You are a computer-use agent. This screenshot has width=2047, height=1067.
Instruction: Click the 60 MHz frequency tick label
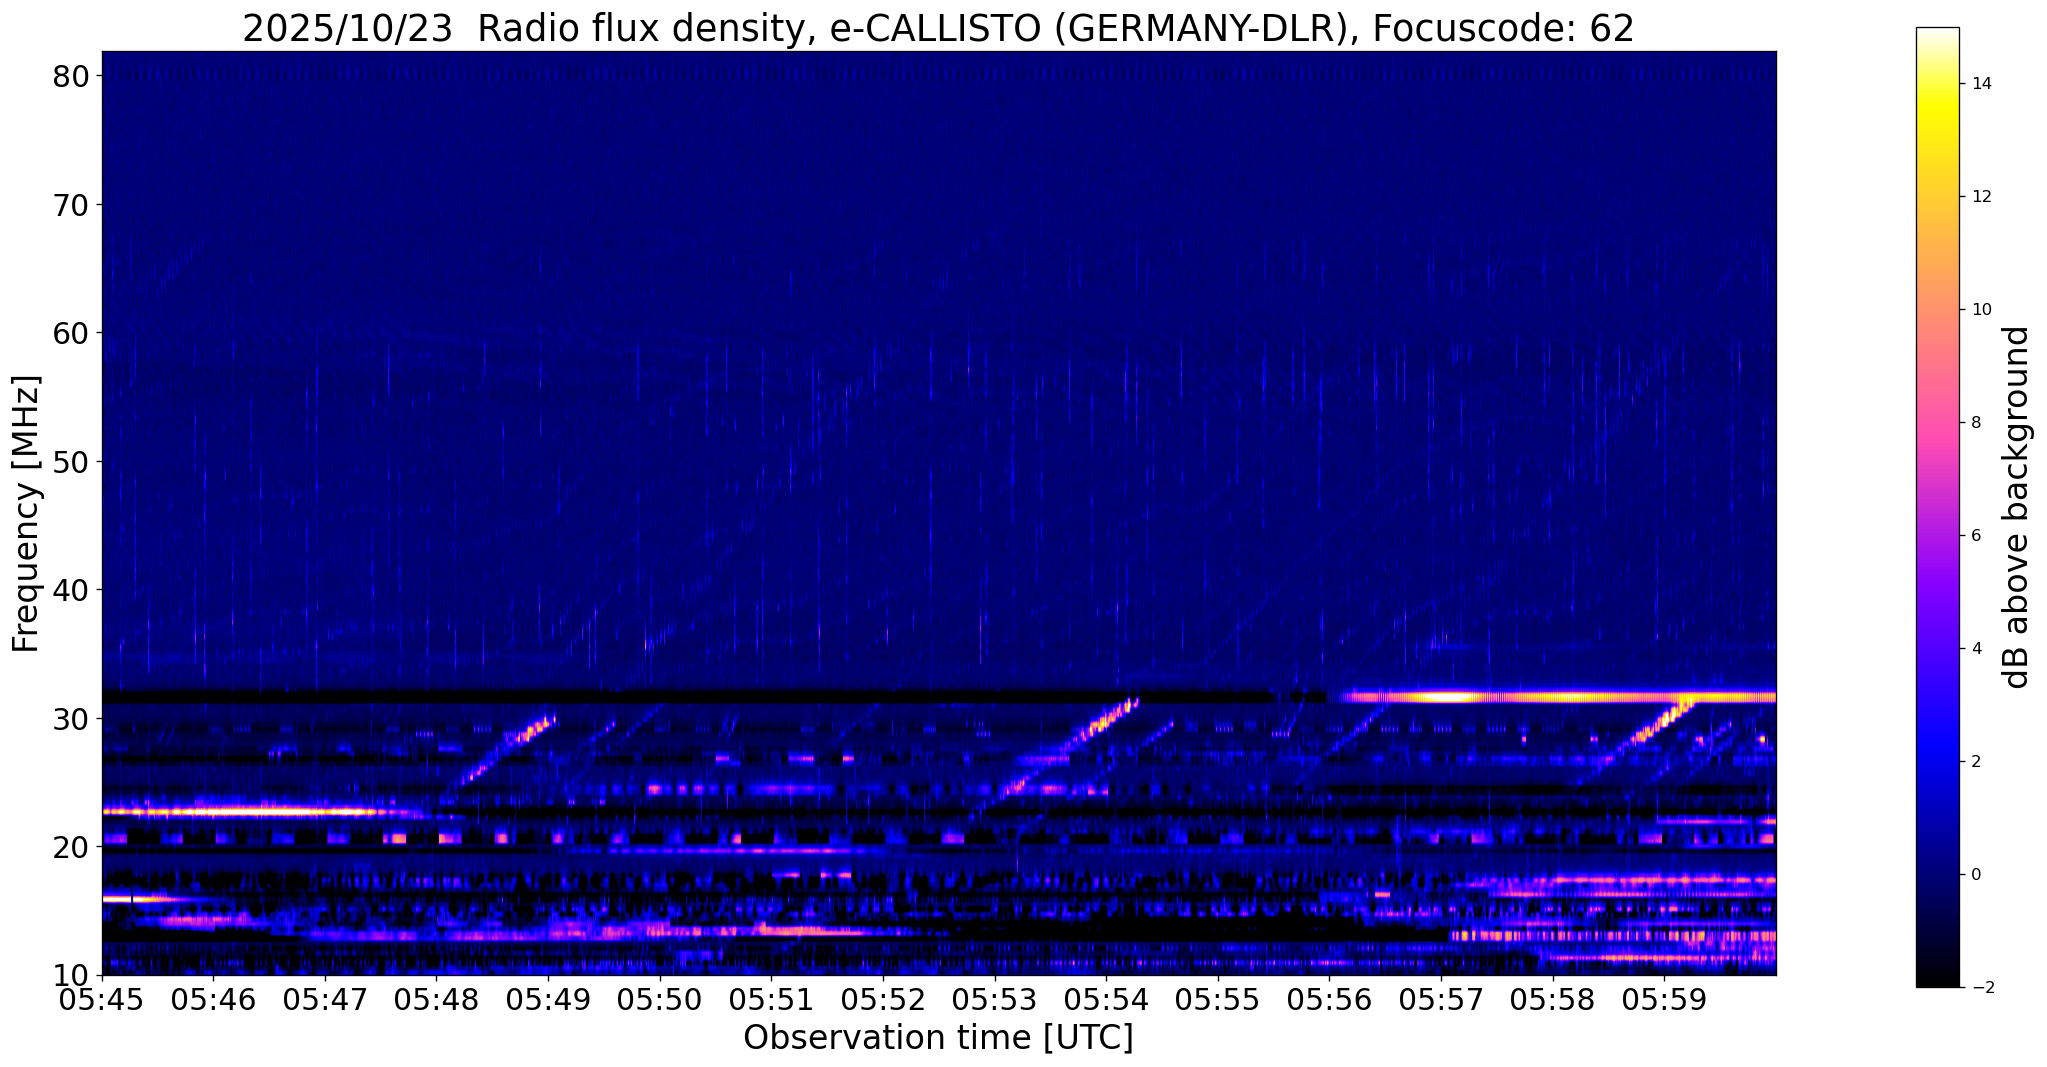click(72, 333)
